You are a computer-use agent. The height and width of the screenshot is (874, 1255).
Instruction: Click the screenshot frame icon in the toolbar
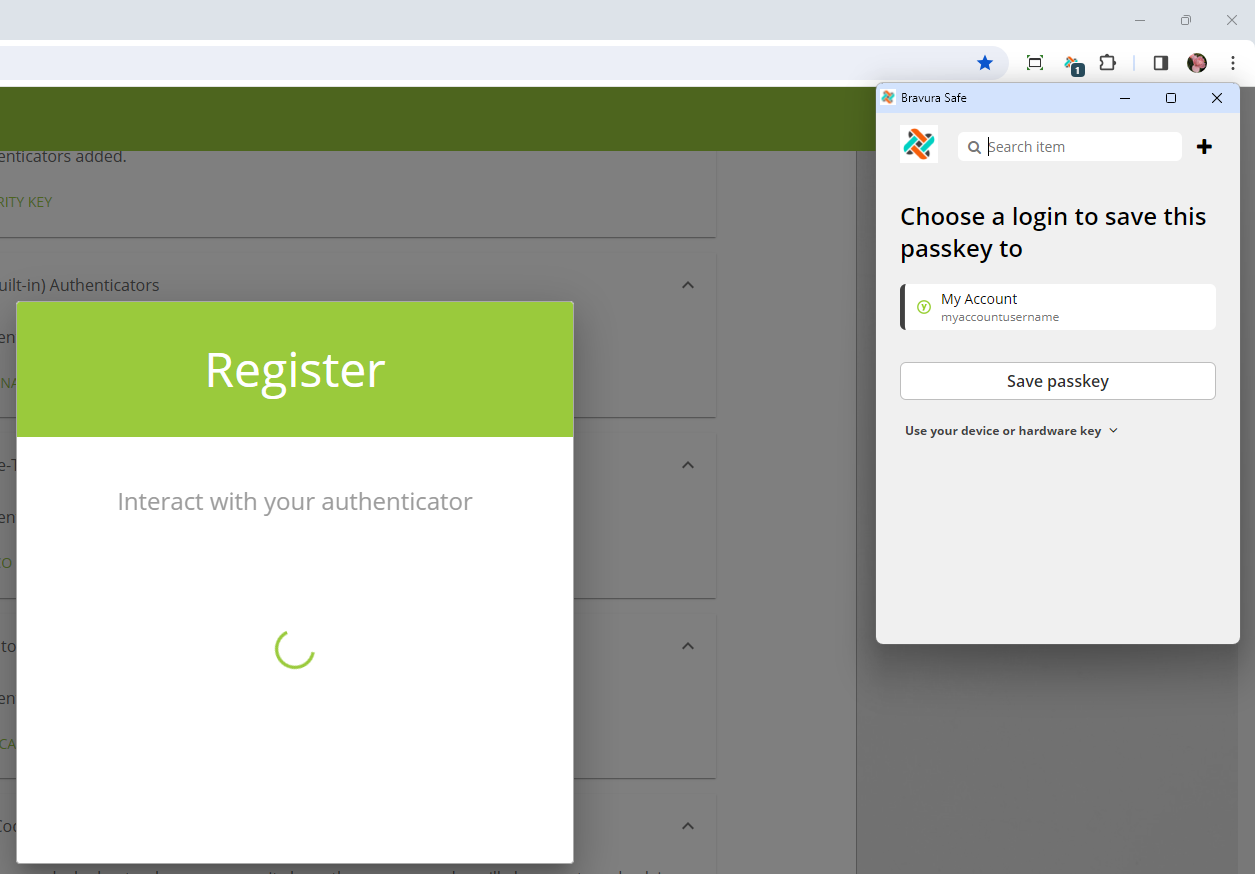[1035, 62]
